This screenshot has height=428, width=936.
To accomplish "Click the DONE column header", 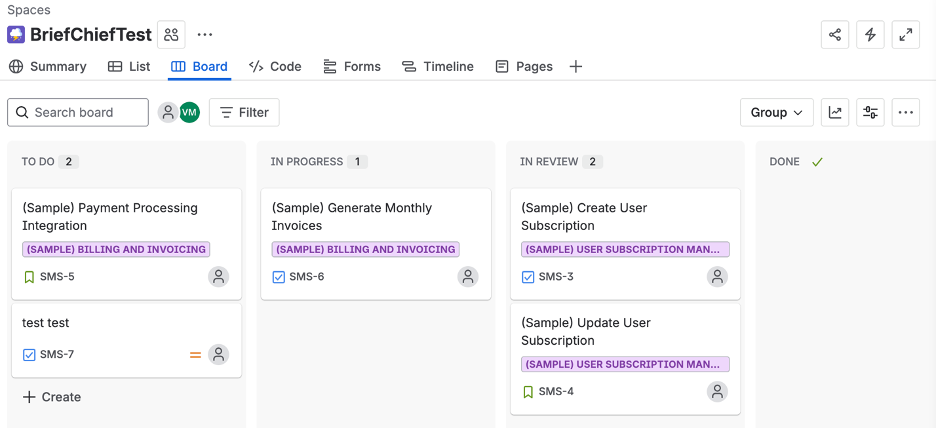I will (x=784, y=162).
